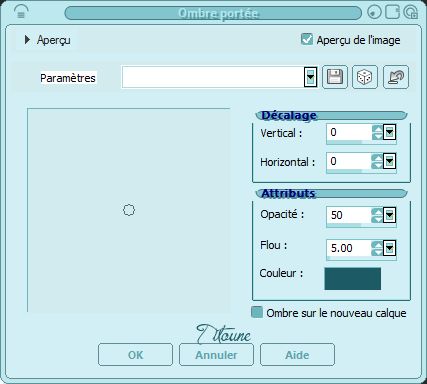
Task: Click the Aide button
Action: 297,355
